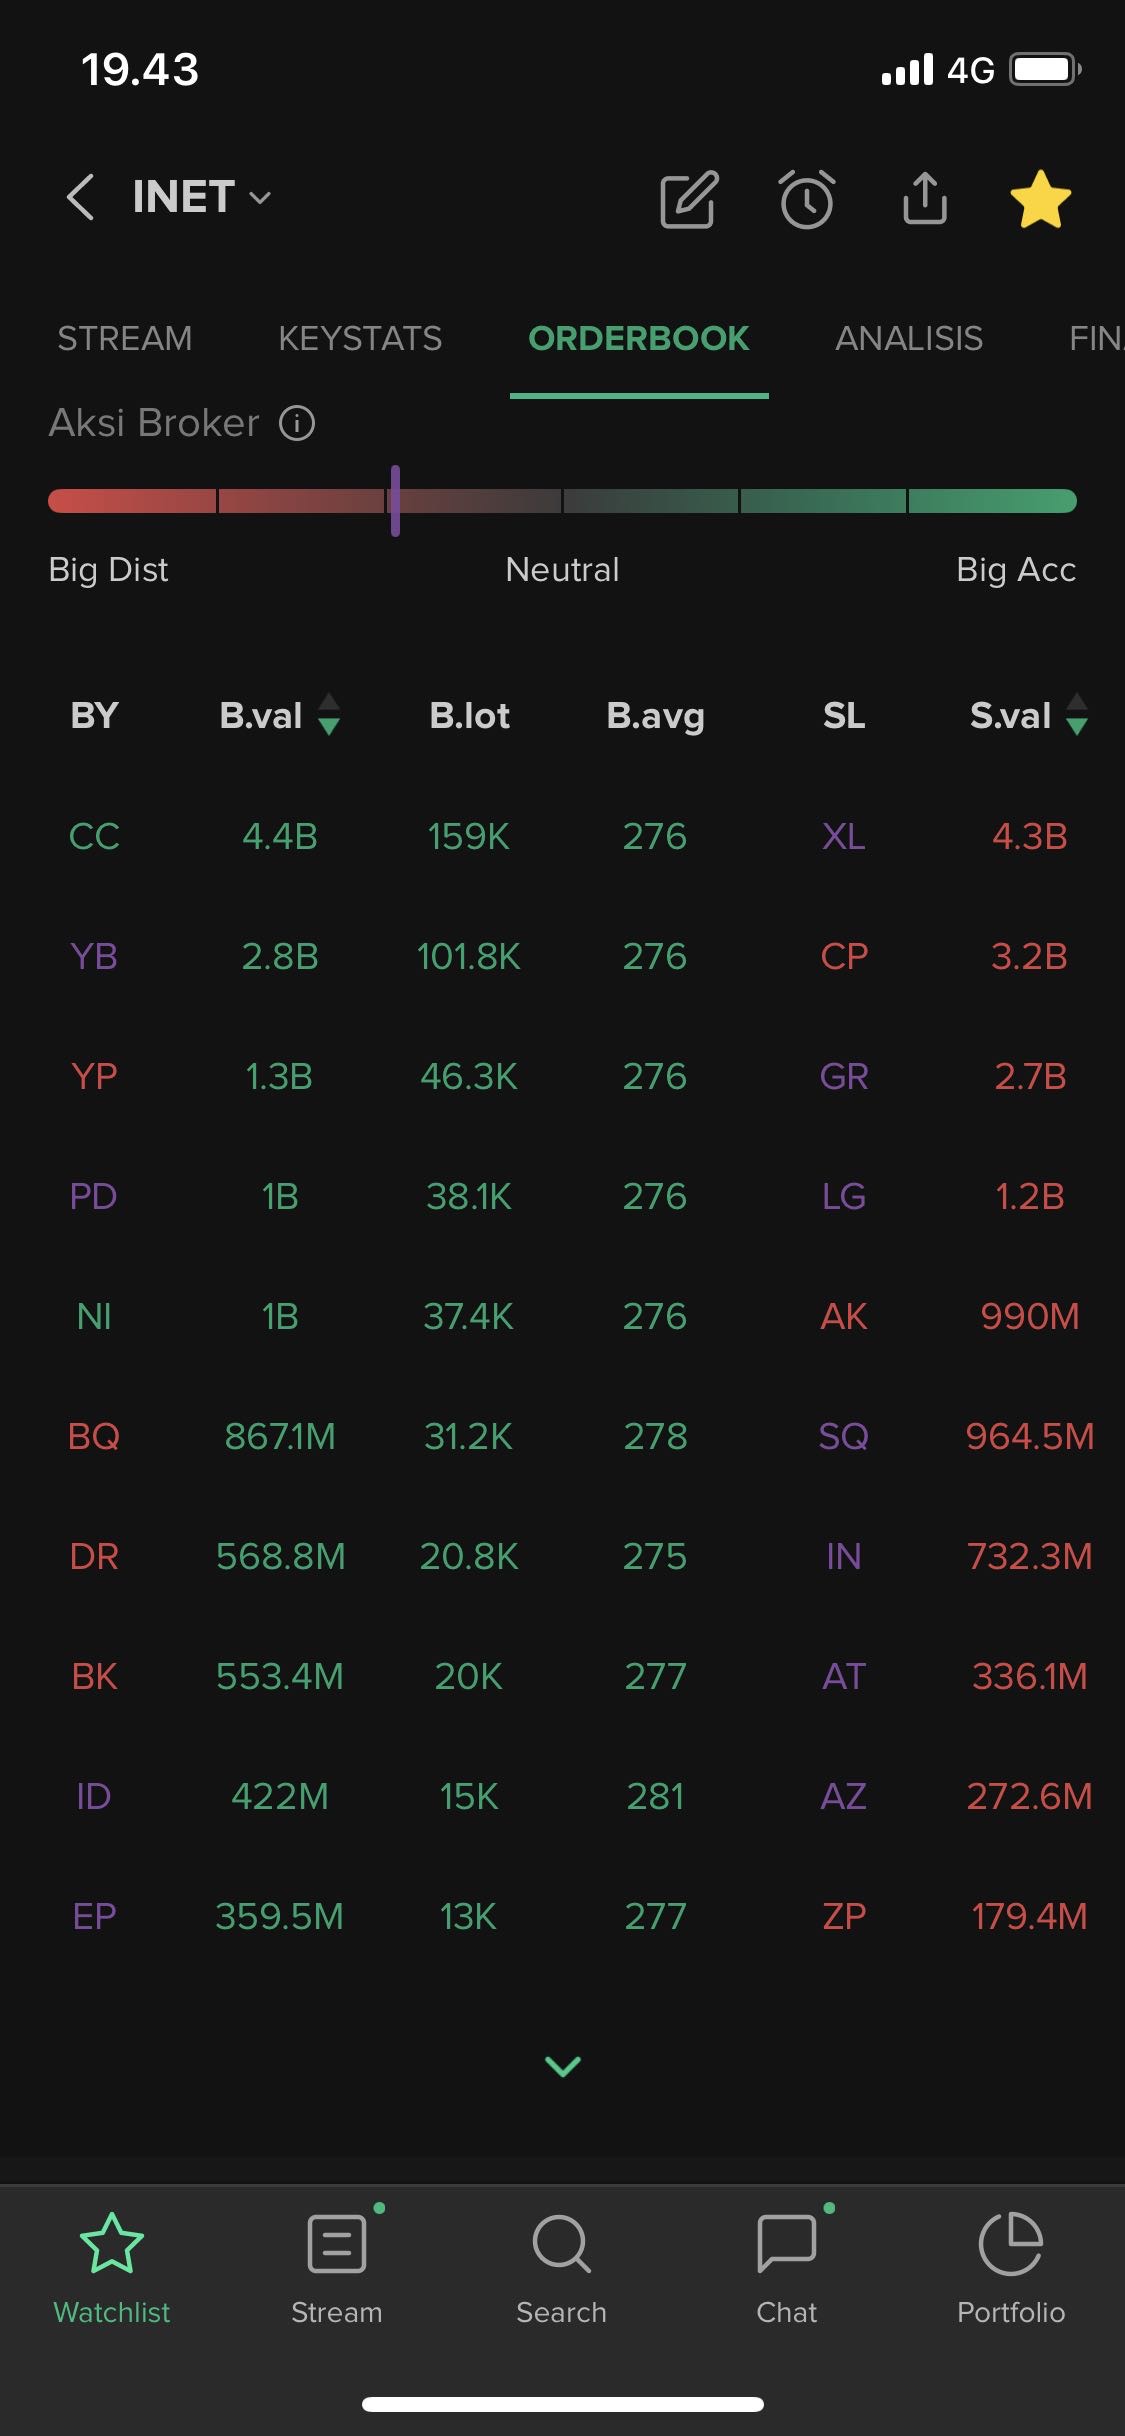Expand more broker rows with chevron
The height and width of the screenshot is (2436, 1125).
coord(562,2066)
